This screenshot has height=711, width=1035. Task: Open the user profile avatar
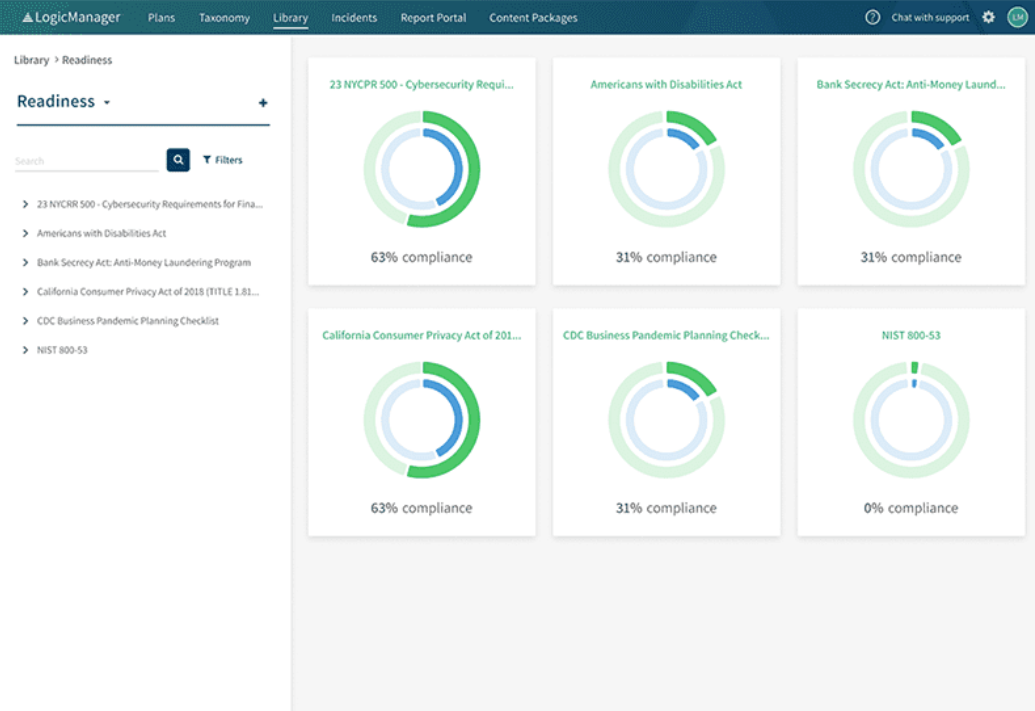tap(1017, 18)
